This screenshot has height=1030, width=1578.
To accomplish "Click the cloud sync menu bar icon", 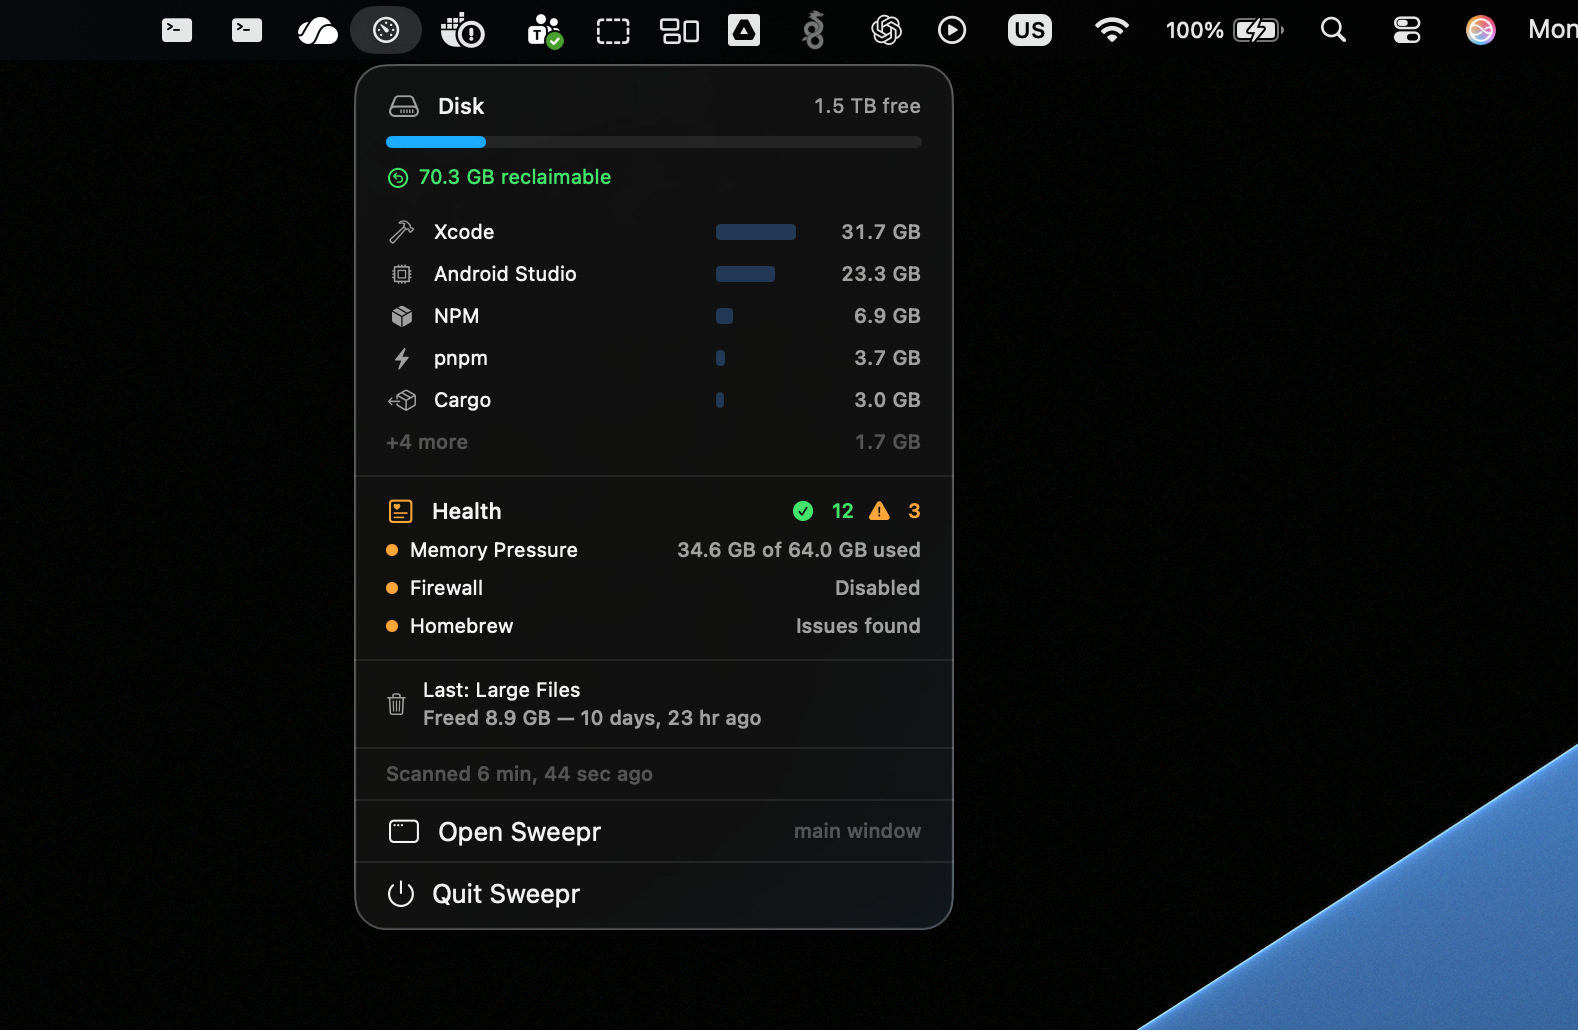I will point(318,31).
